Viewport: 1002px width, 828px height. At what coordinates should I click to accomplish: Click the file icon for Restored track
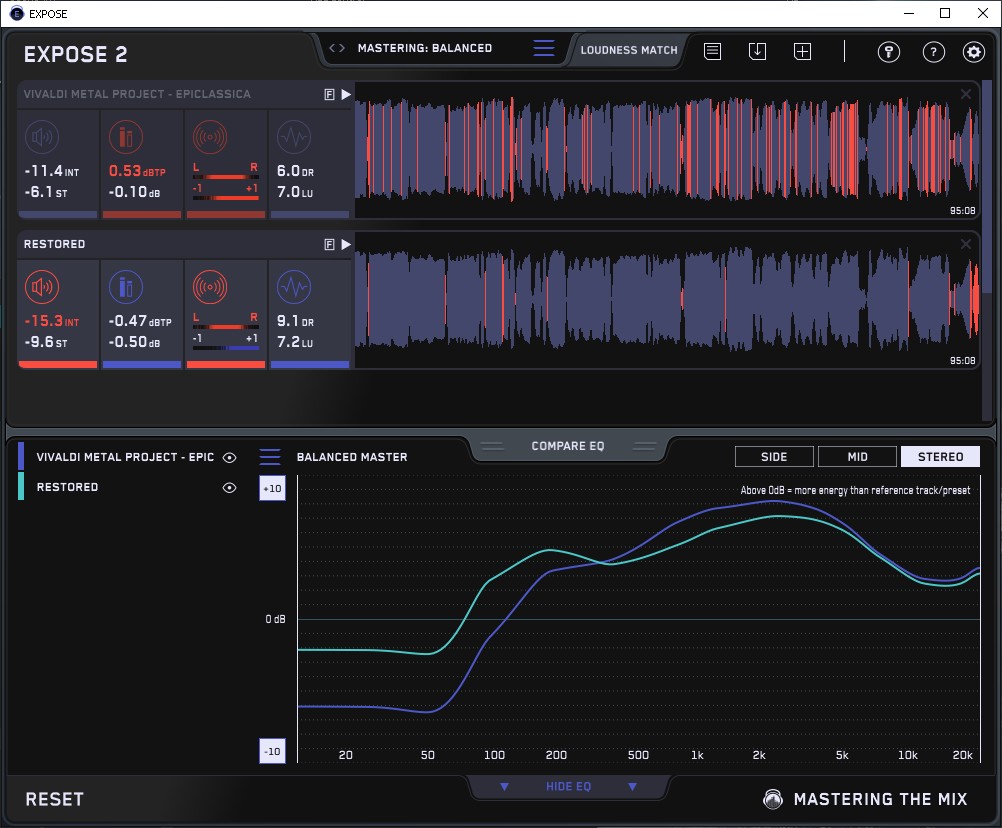(330, 245)
